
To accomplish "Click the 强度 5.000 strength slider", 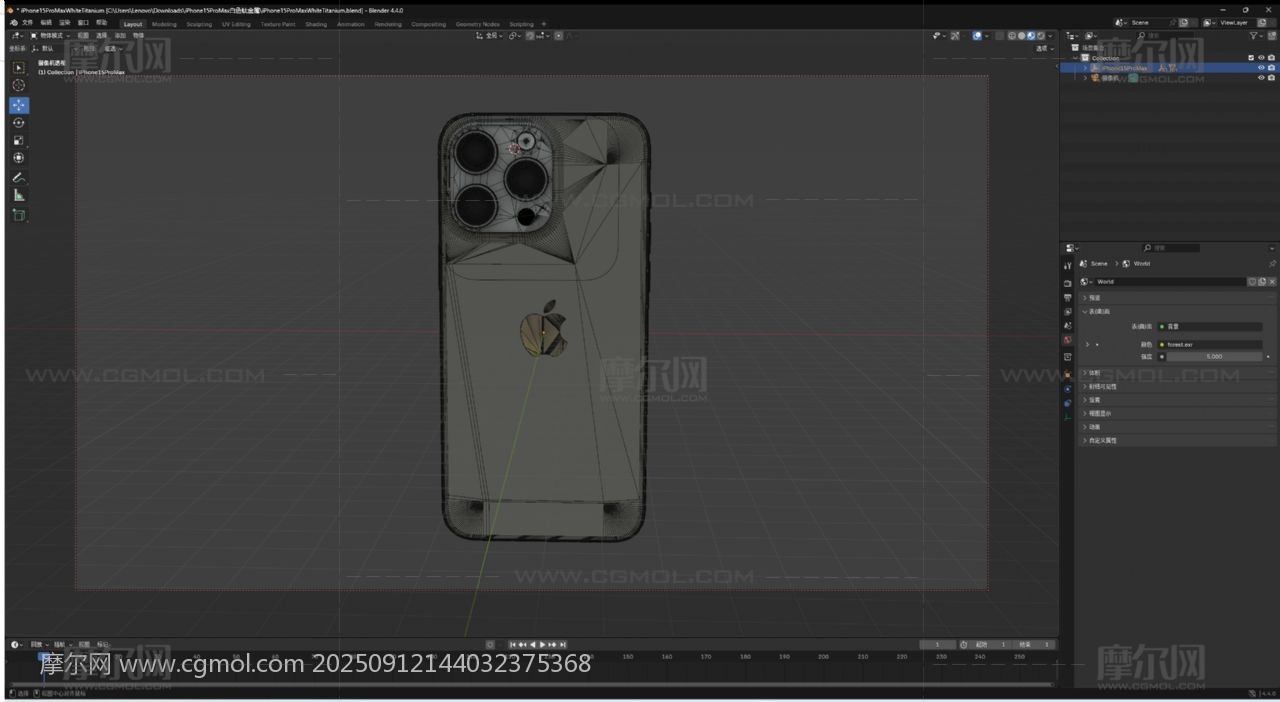I will pyautogui.click(x=1214, y=356).
